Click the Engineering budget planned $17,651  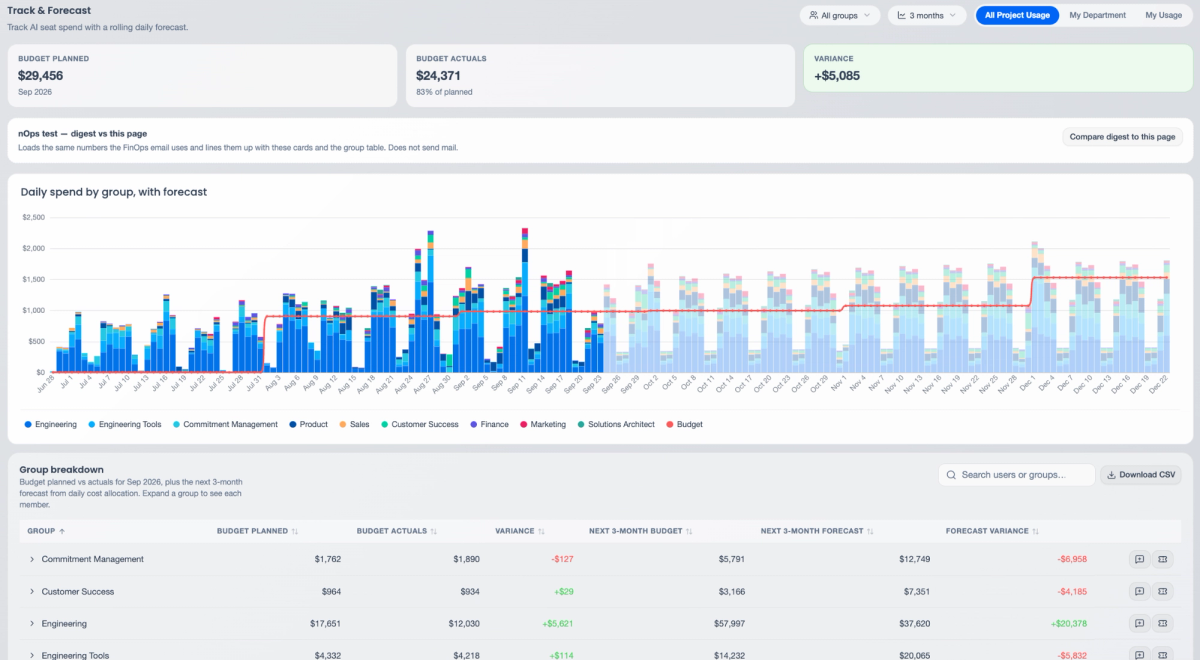325,623
